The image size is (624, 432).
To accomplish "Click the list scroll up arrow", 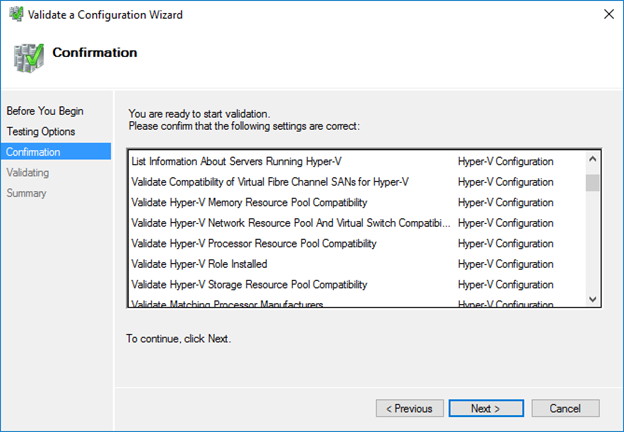I will (593, 159).
